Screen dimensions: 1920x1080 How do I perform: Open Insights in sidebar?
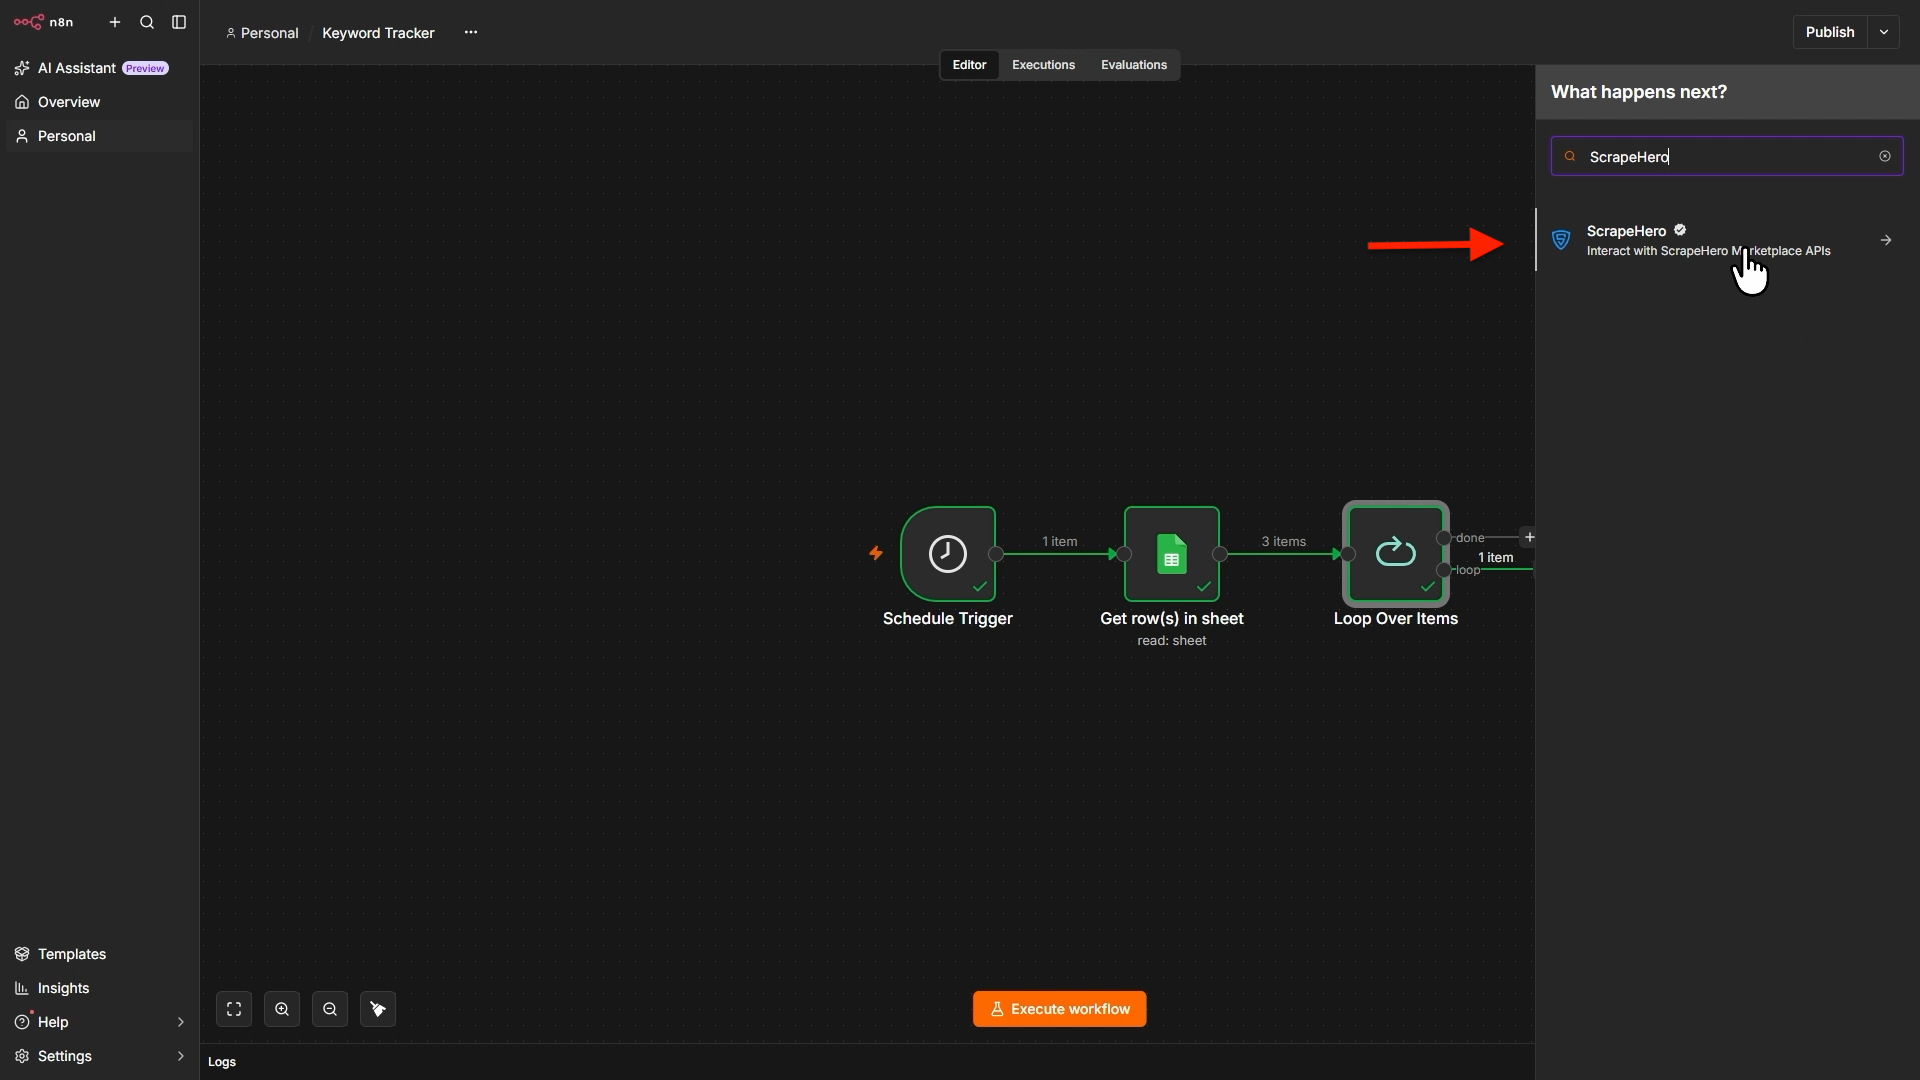(x=98, y=988)
